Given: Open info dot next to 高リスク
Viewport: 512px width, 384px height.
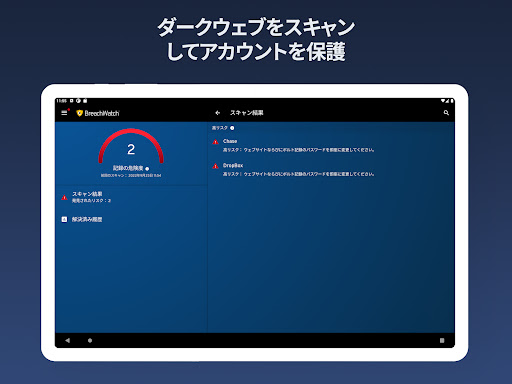Looking at the screenshot, I should pos(232,128).
